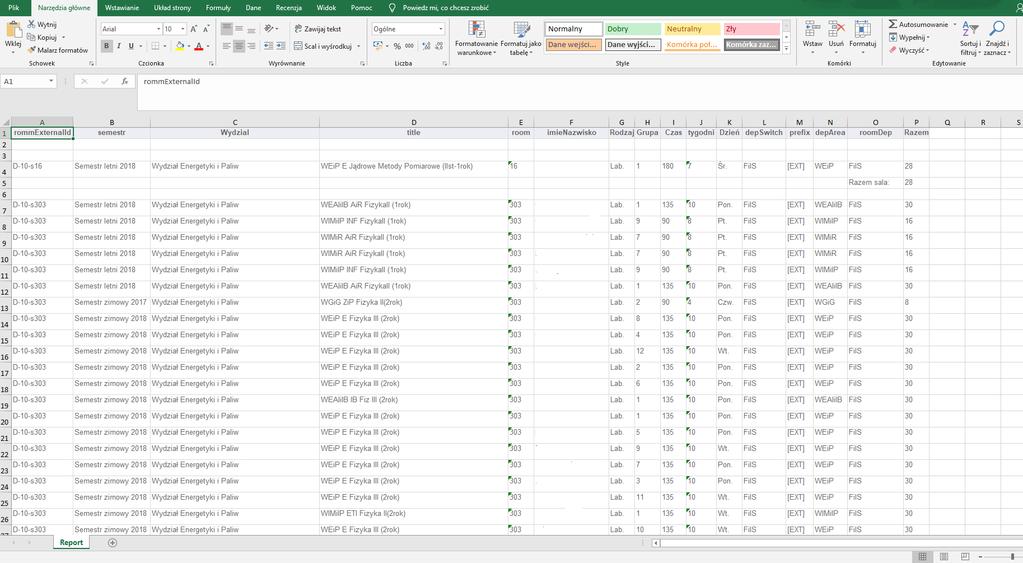The image size is (1023, 563).
Task: Click the text orientation icon
Action: [x=269, y=29]
